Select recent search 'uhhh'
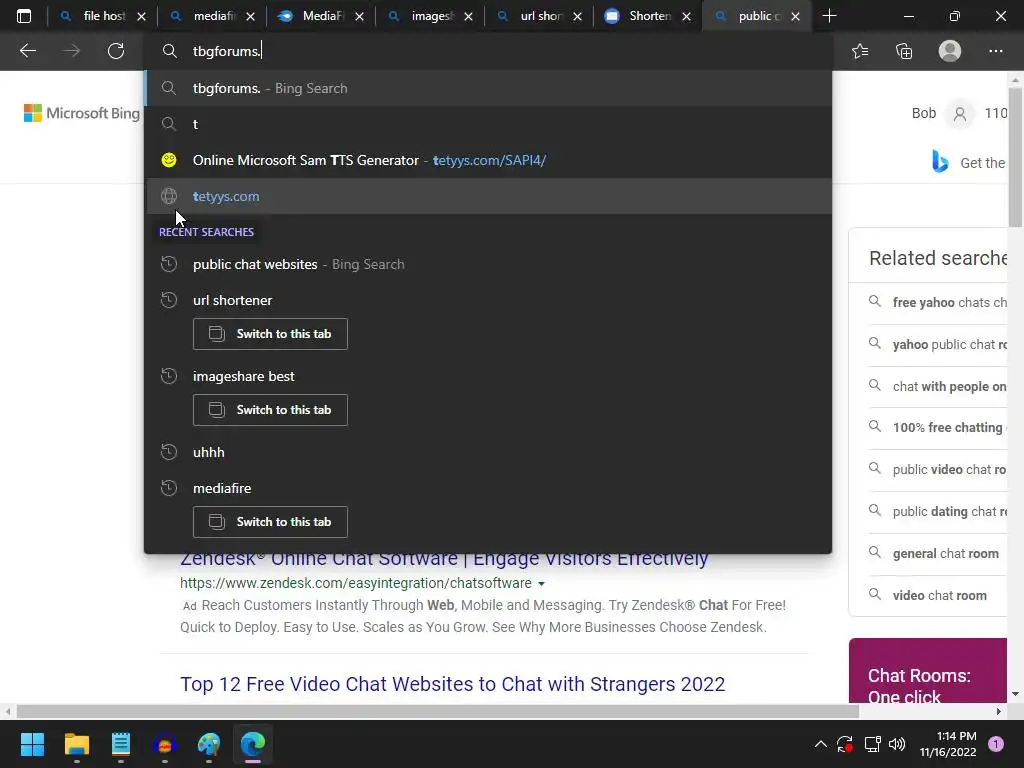The height and width of the screenshot is (768, 1024). 488,452
